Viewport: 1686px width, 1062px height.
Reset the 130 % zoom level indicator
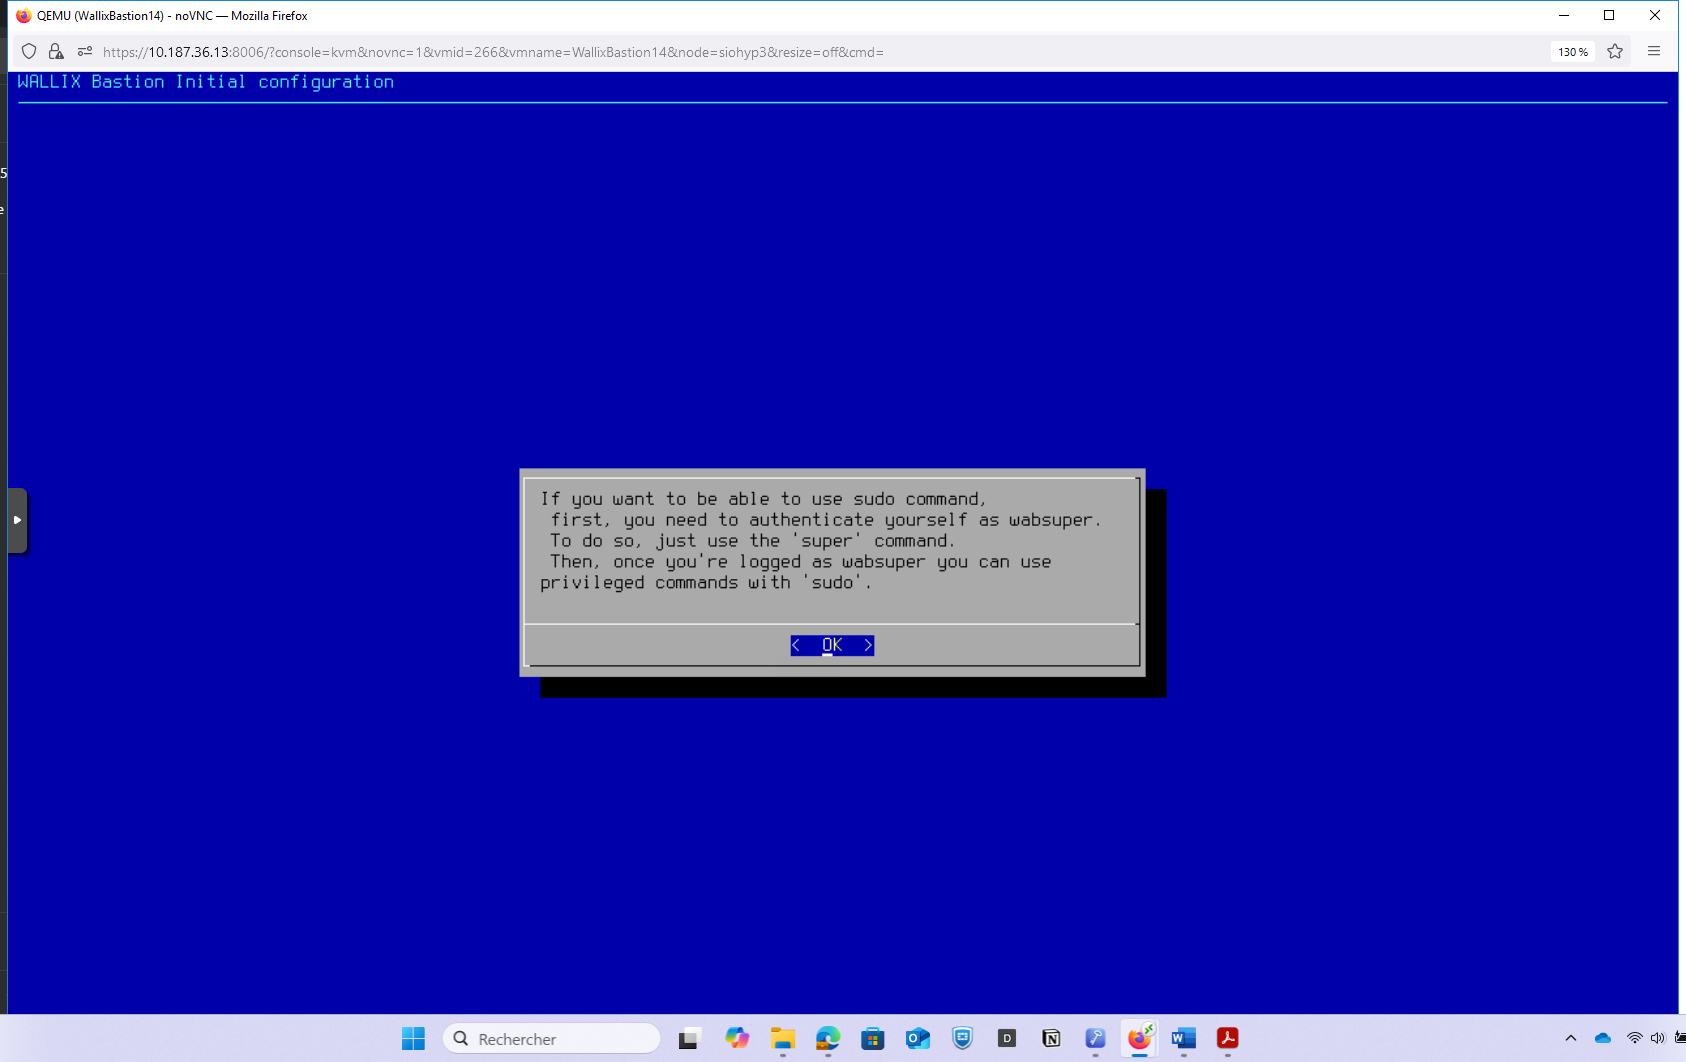pos(1572,52)
